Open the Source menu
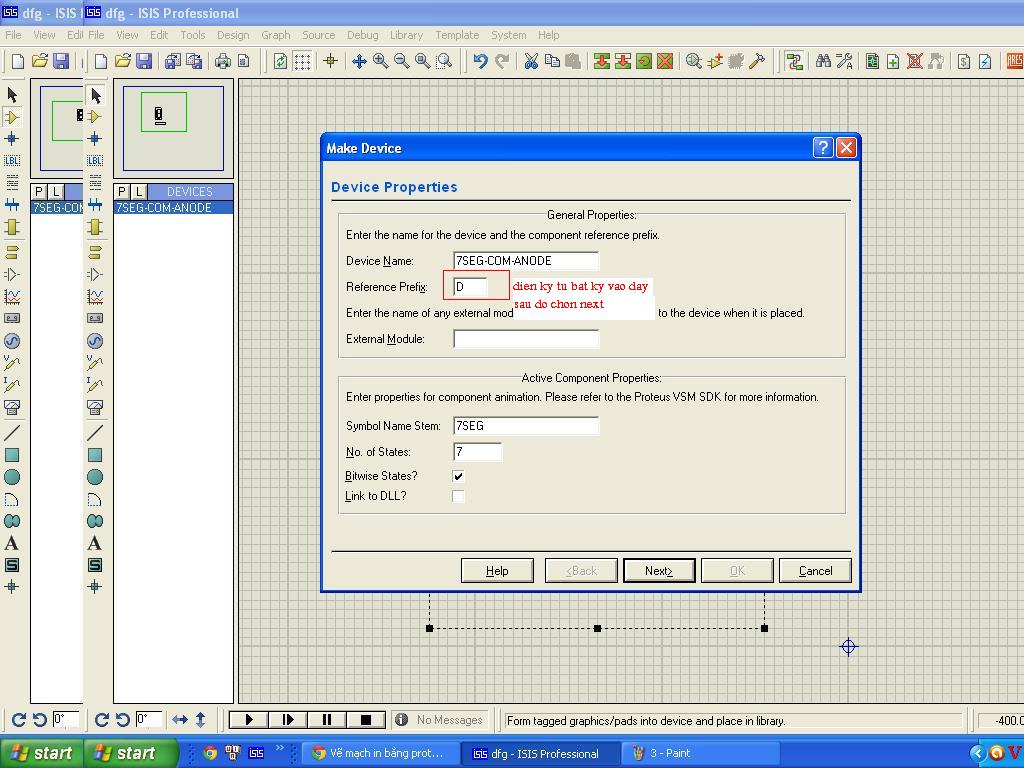Viewport: 1024px width, 768px height. coord(319,35)
